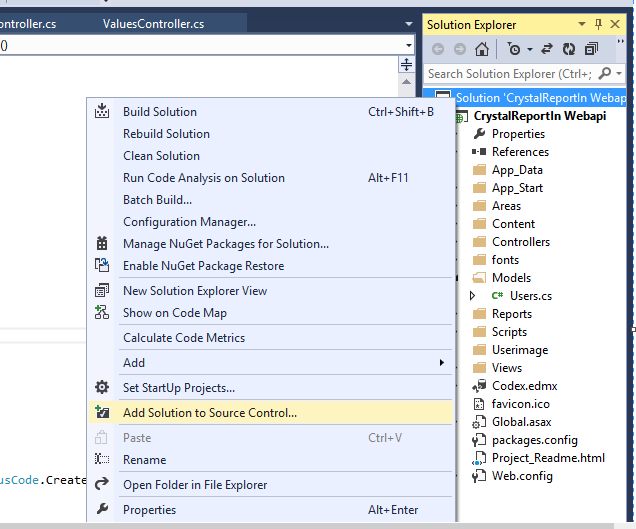
Task: Click the Sync with Active Document icon
Action: (x=548, y=49)
